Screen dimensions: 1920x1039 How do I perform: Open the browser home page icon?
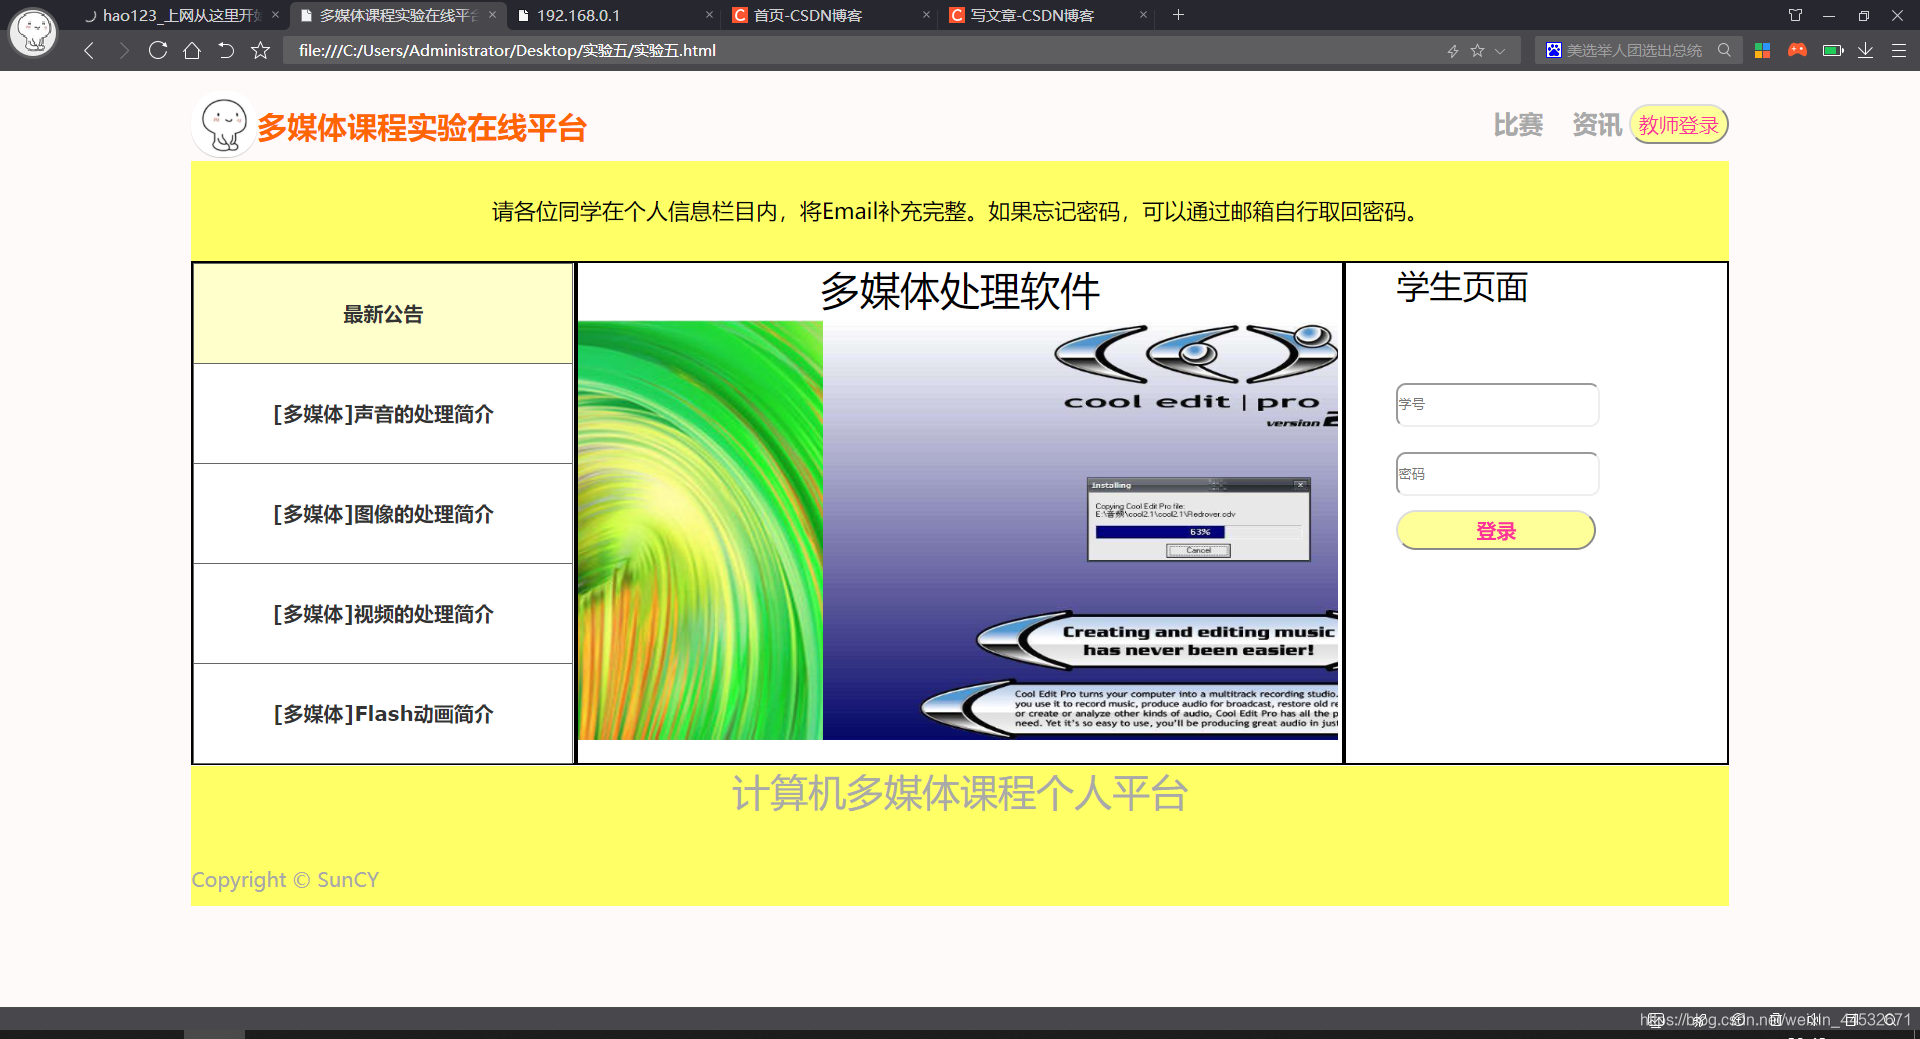(x=192, y=50)
